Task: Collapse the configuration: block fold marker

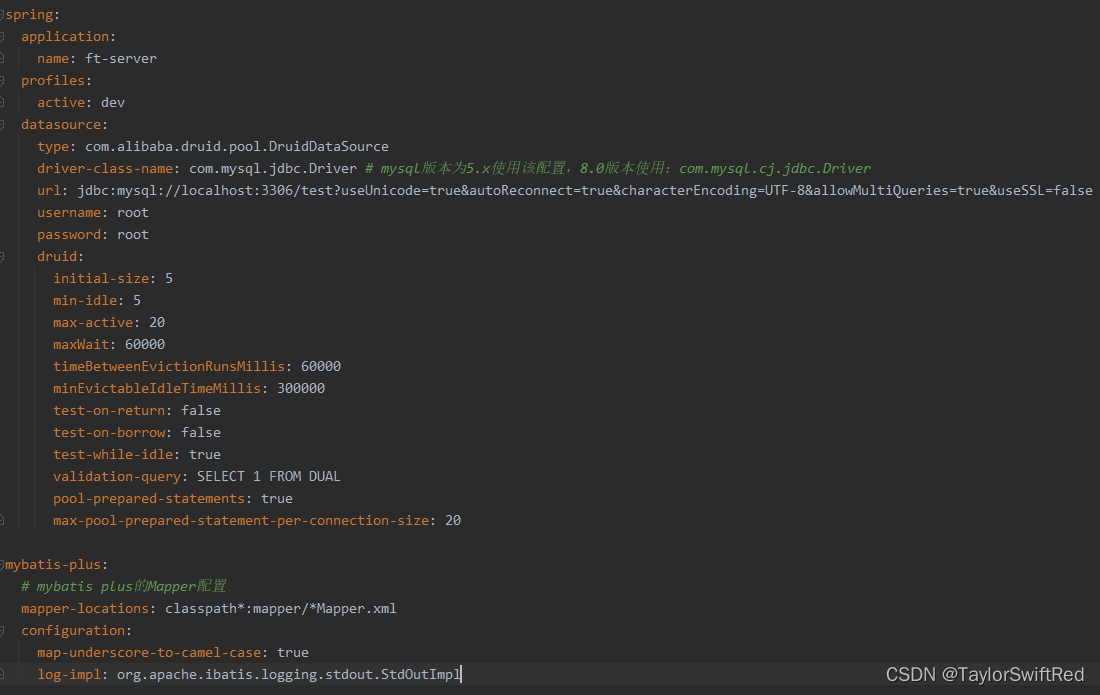Action: 2,630
